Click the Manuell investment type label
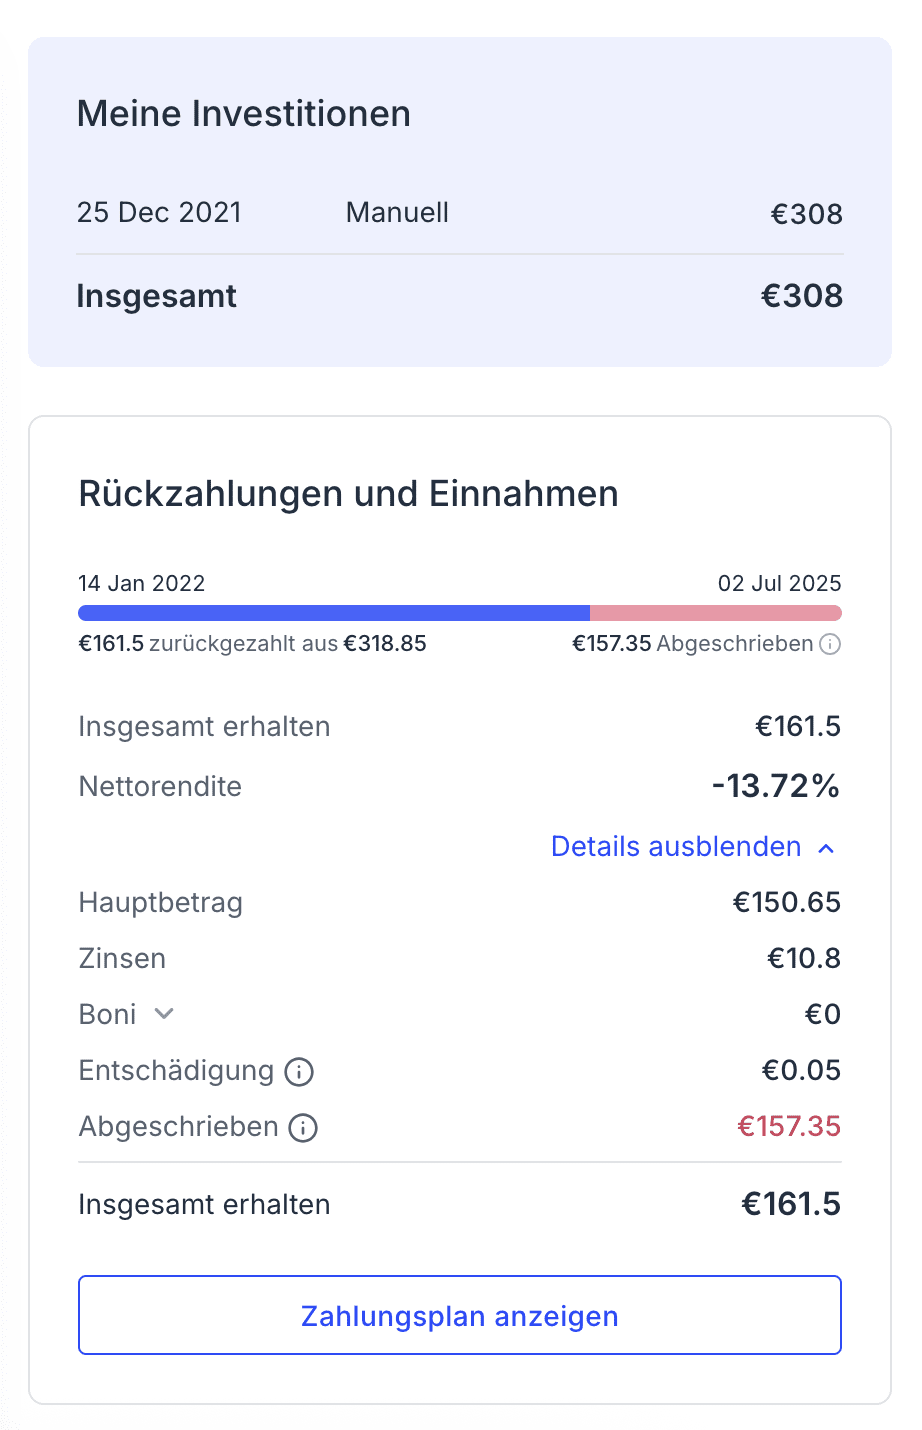 397,213
